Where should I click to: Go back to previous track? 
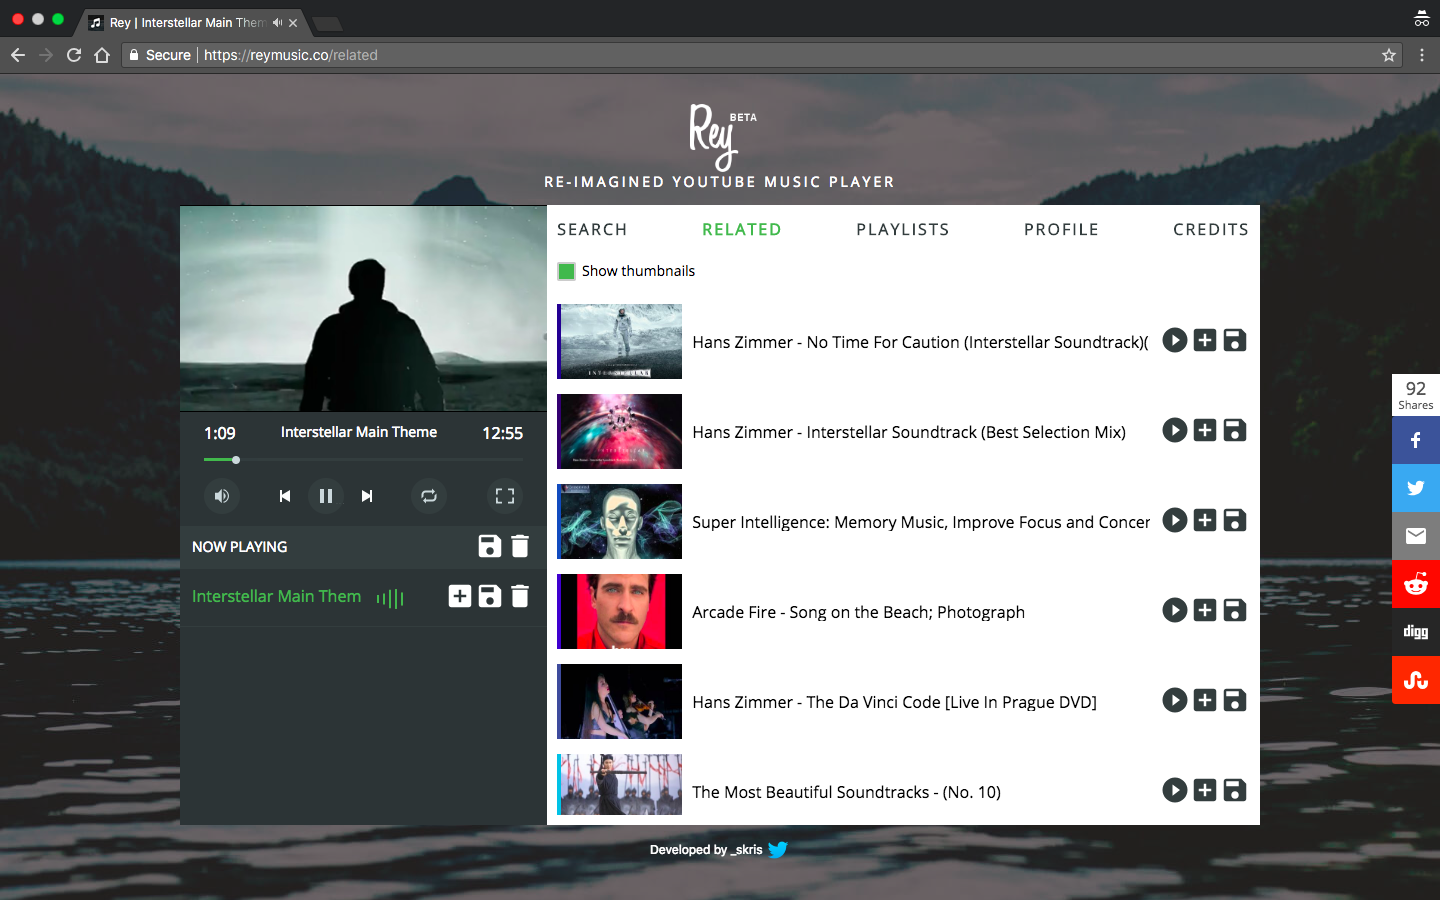point(285,496)
